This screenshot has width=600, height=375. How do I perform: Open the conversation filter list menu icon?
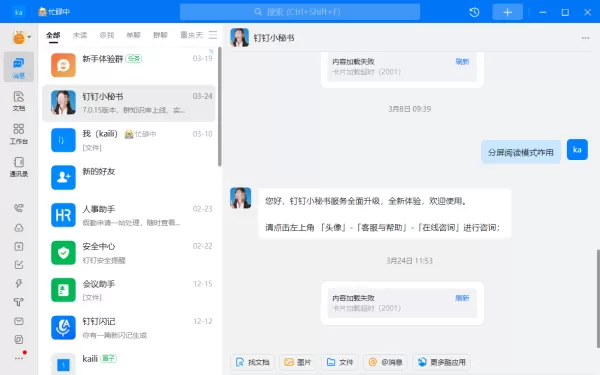213,35
